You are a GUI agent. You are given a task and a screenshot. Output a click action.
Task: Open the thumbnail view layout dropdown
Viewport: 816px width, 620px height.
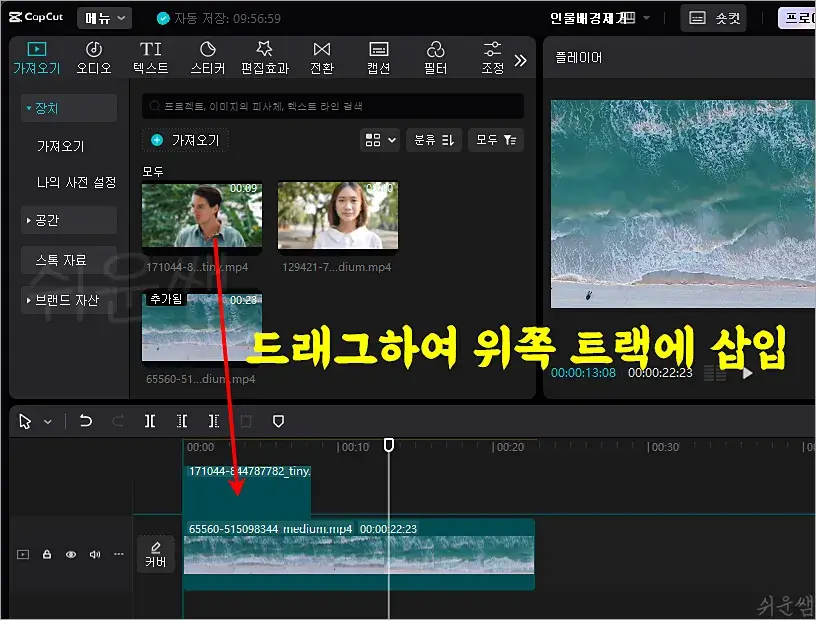pyautogui.click(x=379, y=140)
